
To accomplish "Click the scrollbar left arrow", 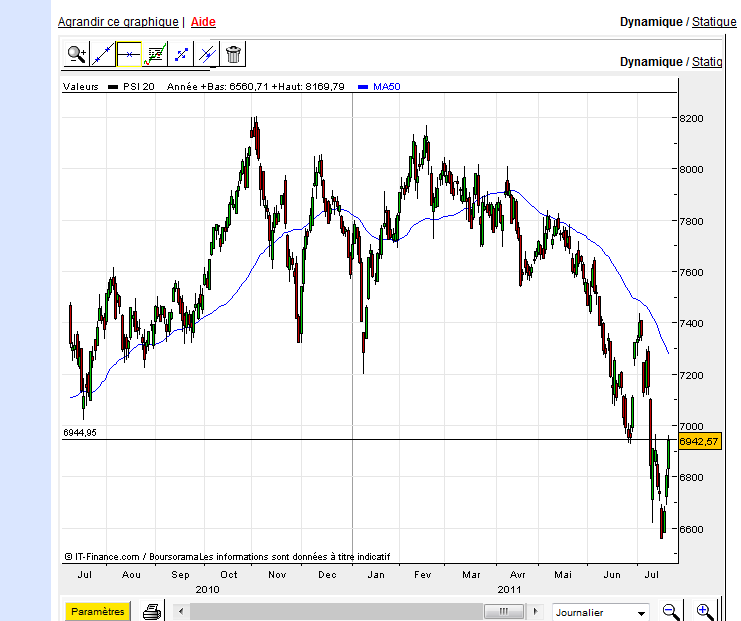I will tap(181, 611).
